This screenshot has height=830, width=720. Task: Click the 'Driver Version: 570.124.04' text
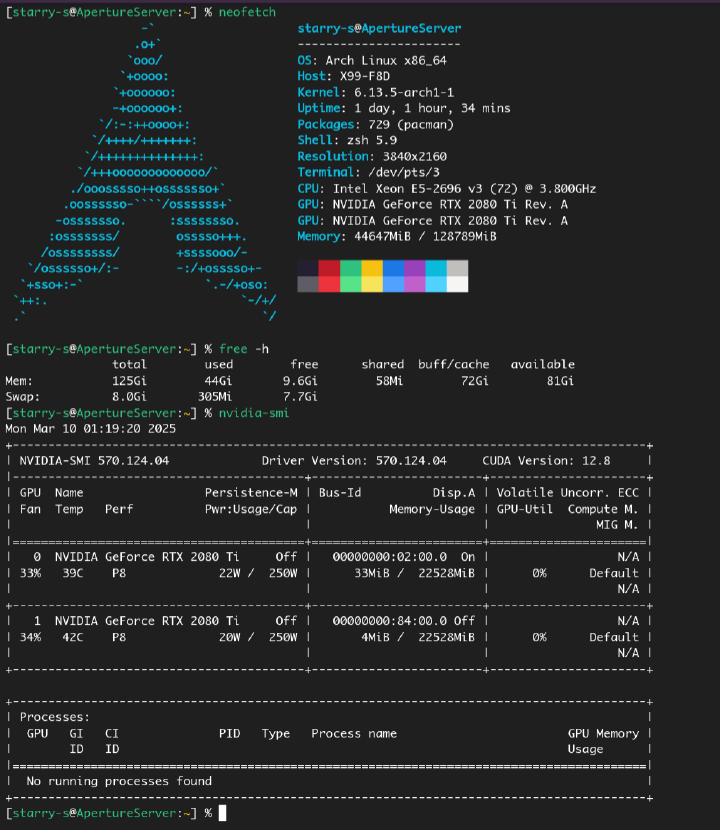click(354, 461)
